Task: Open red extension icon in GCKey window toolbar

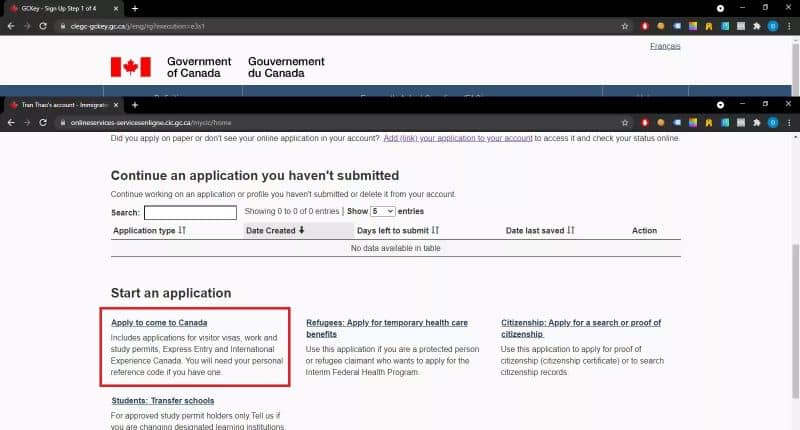Action: (645, 26)
